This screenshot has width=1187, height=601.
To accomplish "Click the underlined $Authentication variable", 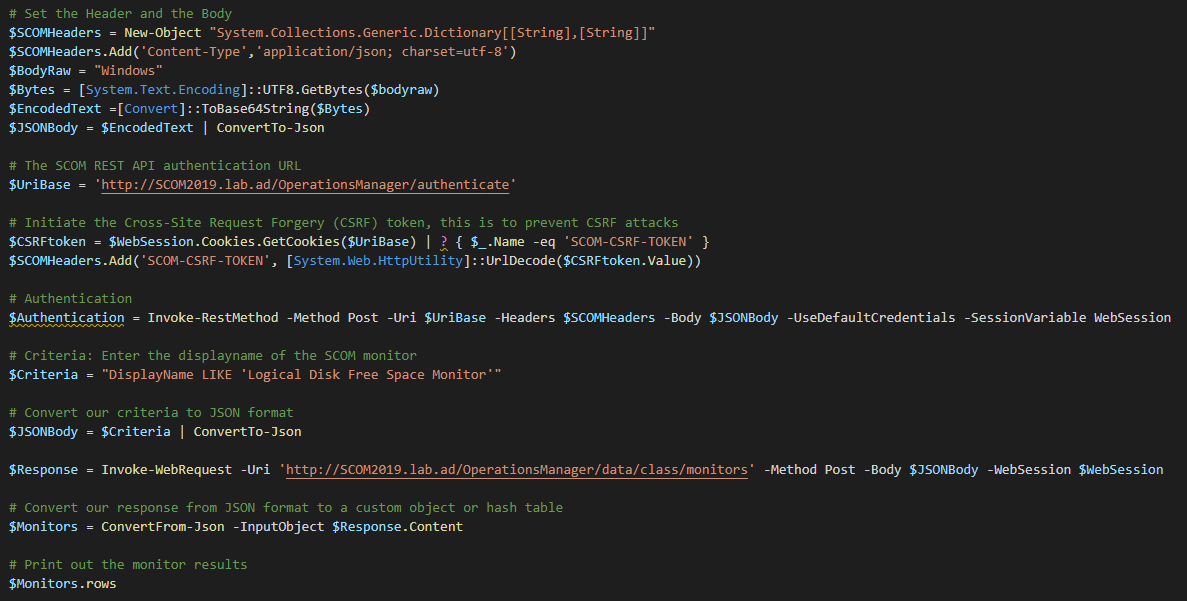I will pos(67,318).
